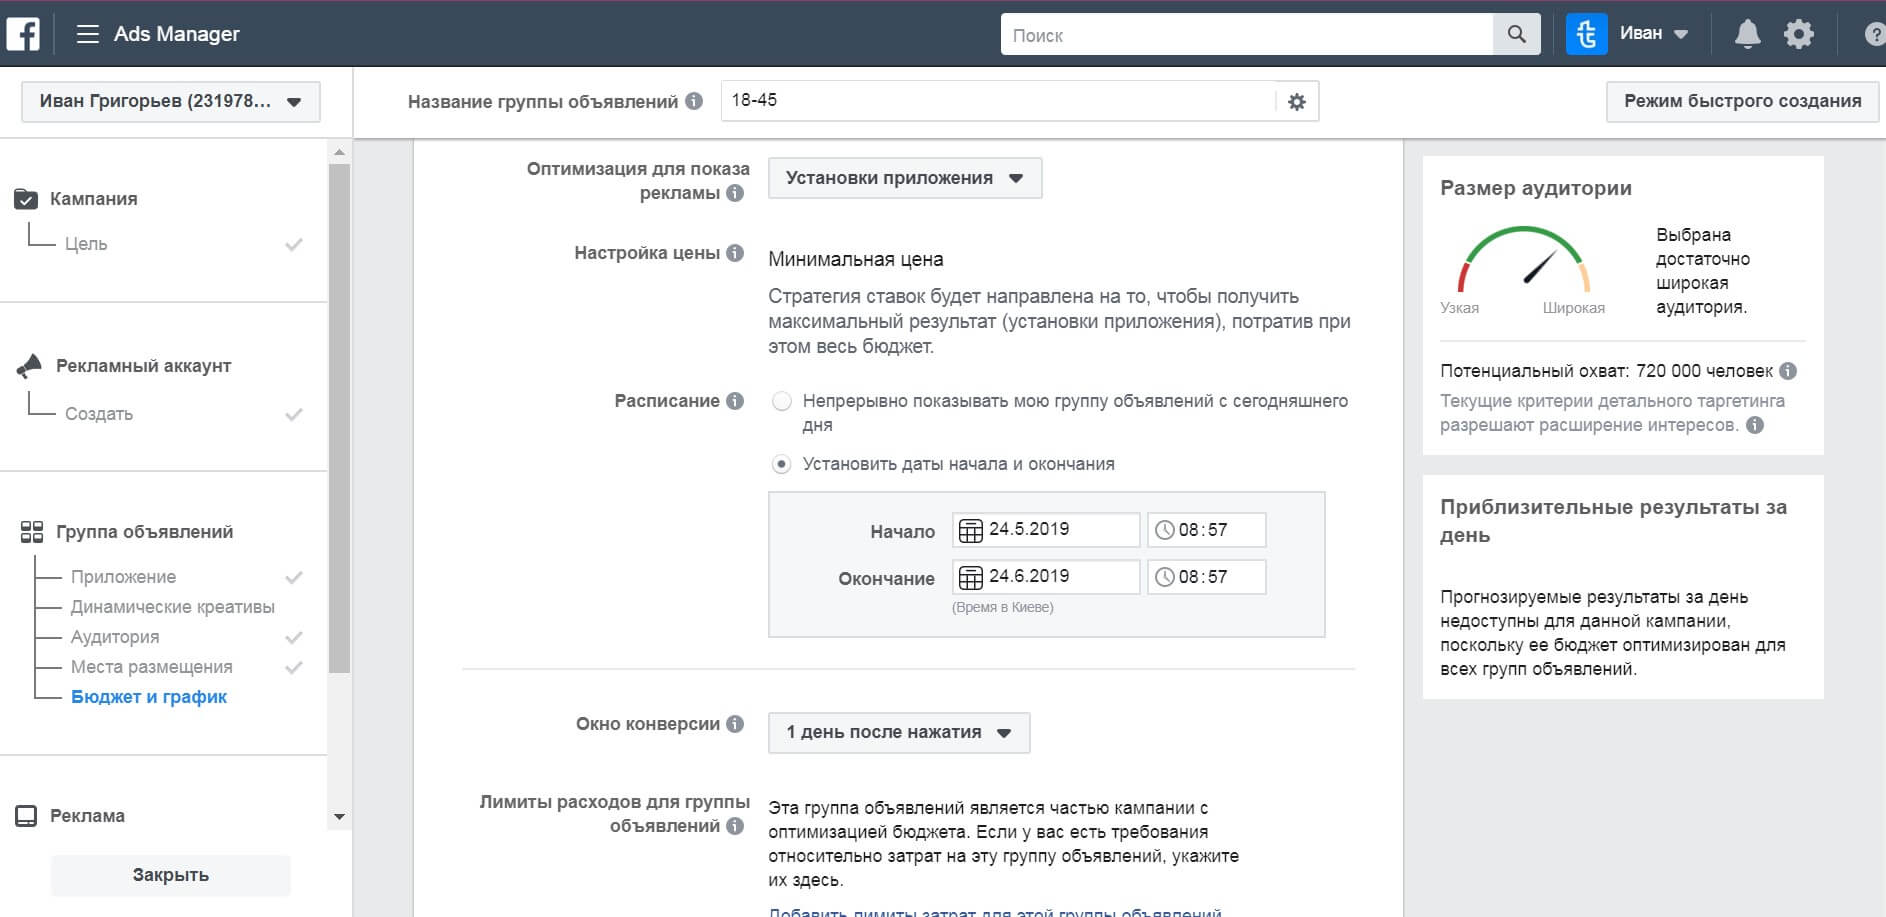Screen dimensions: 1886x917
Task: Click the Facebook logo icon
Action: (23, 34)
